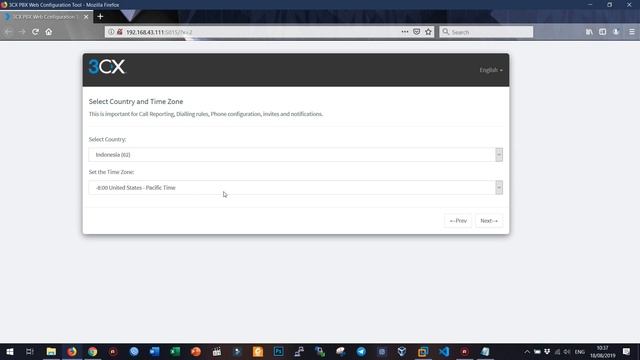
Task: Open Photoshop from the taskbar
Action: [279, 351]
